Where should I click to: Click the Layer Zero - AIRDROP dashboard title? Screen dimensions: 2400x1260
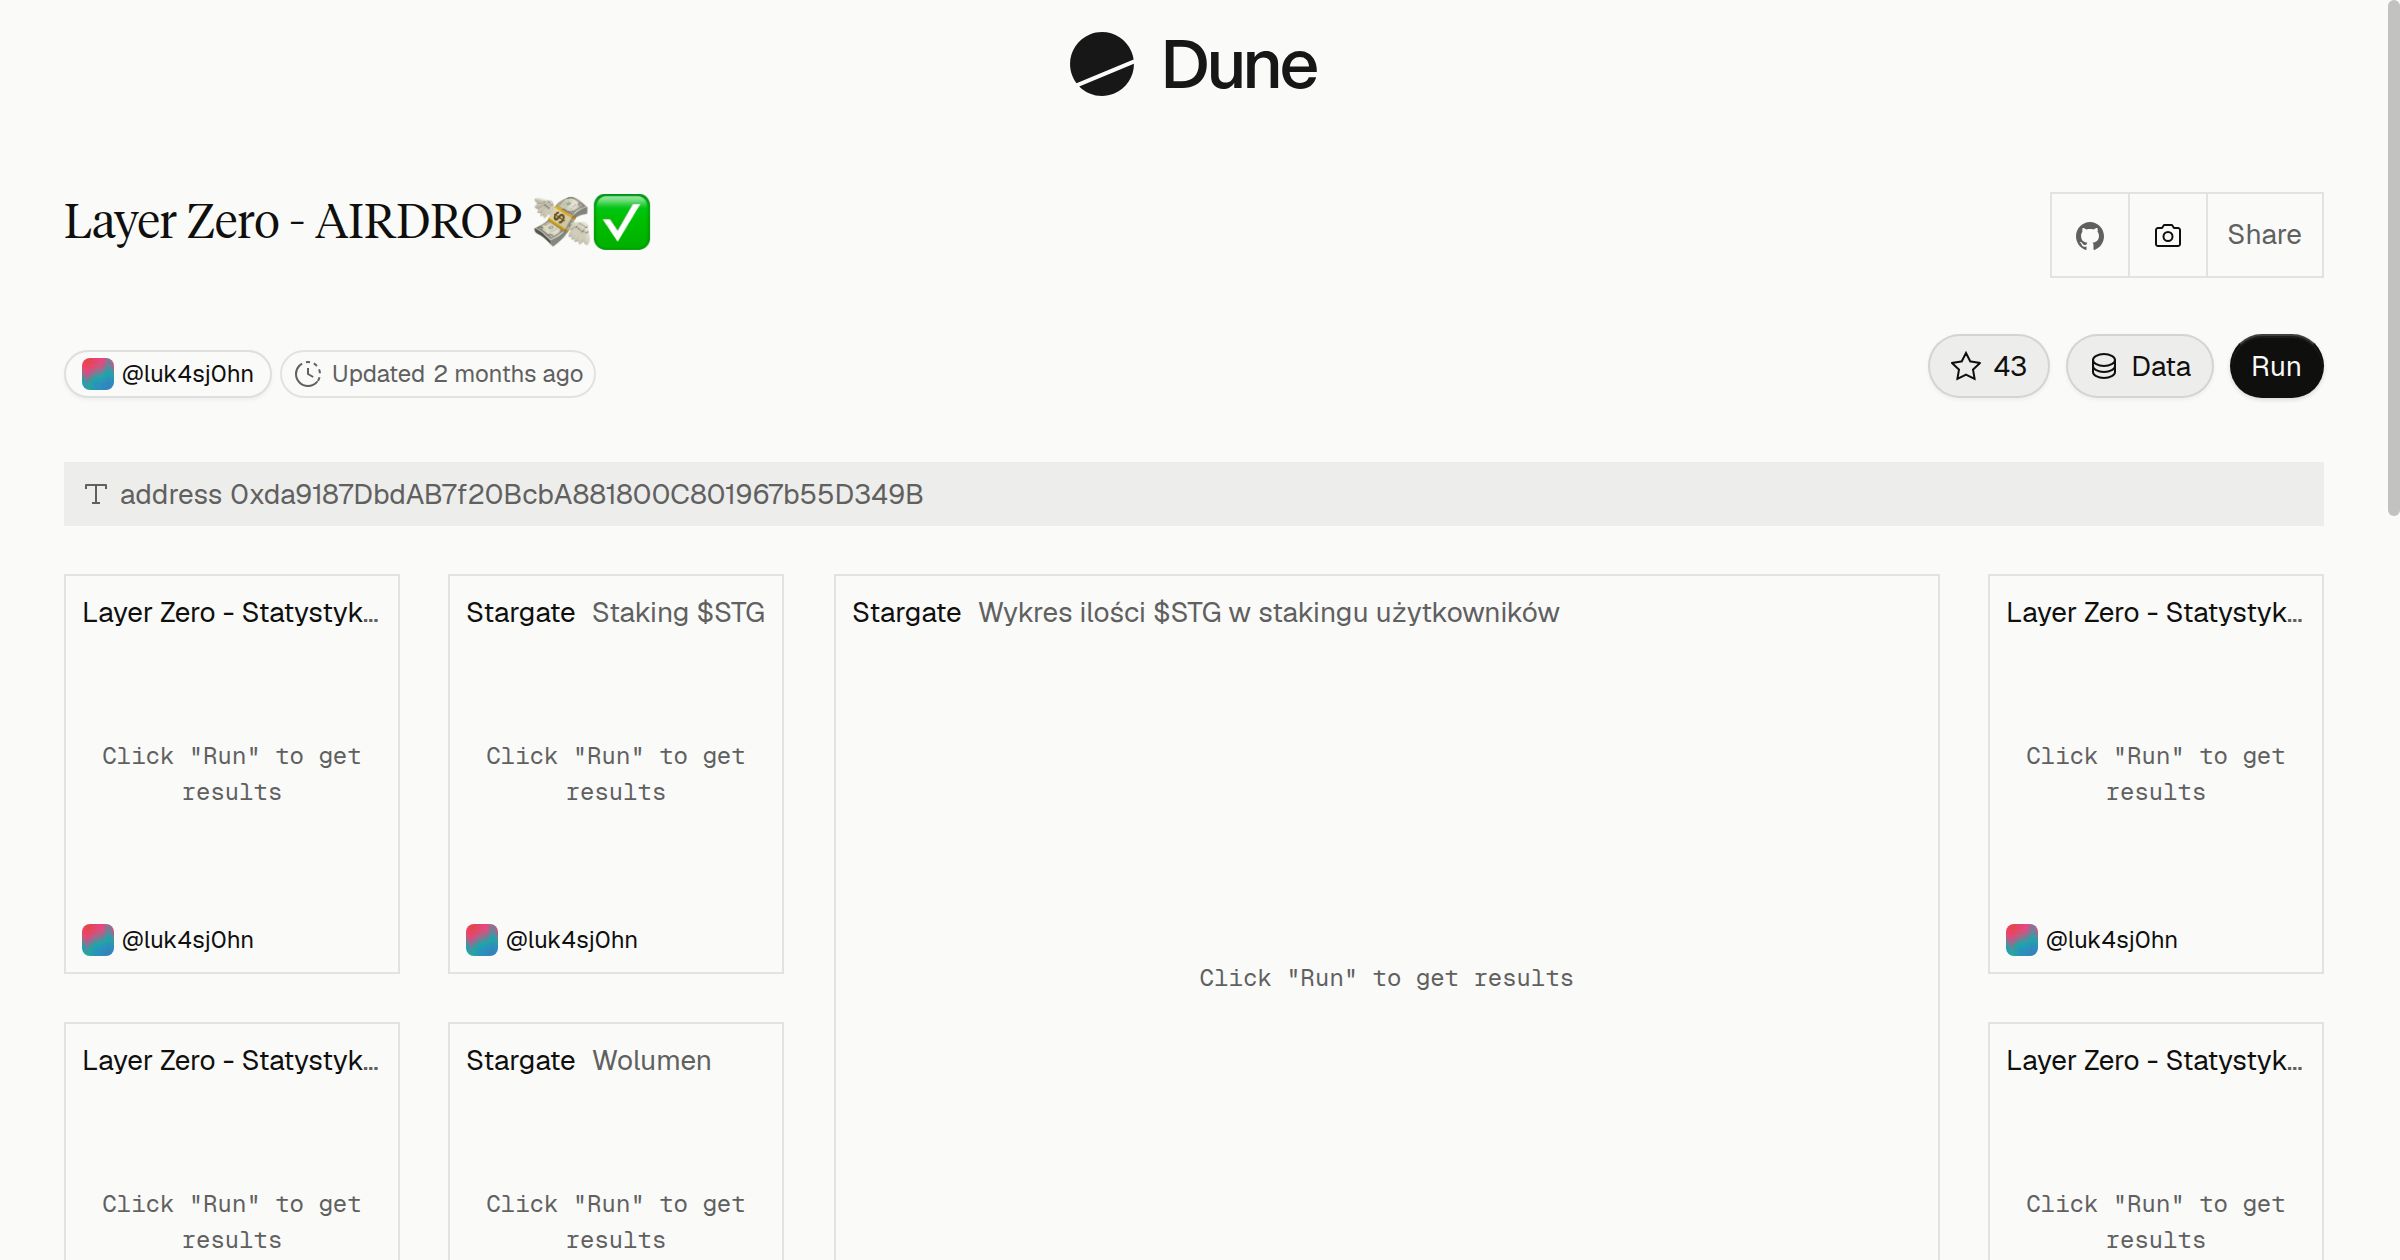click(357, 221)
